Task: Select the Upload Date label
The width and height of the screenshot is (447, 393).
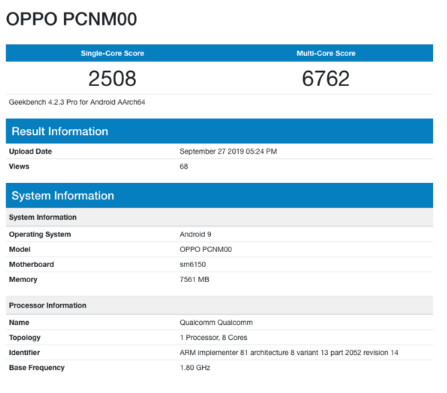Action: click(30, 151)
